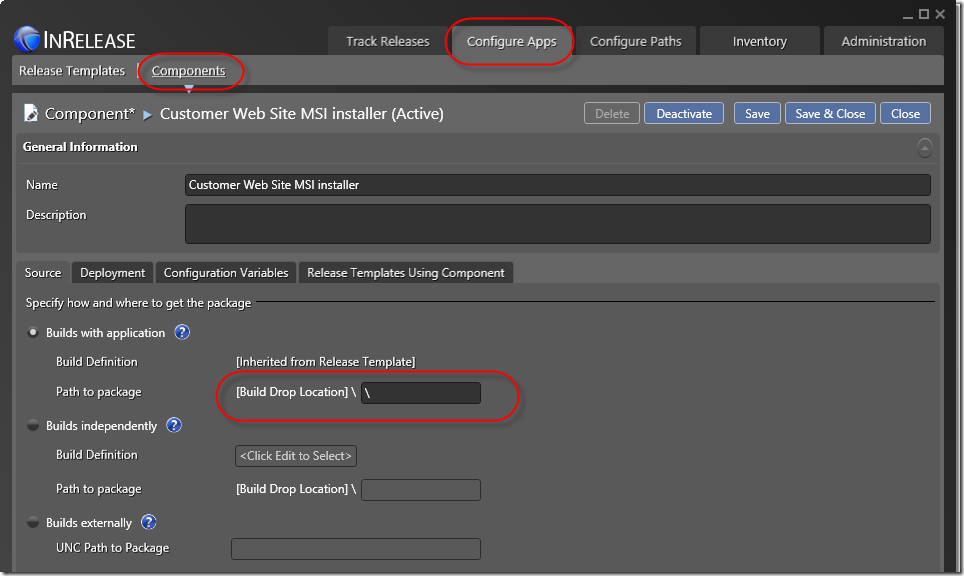Click the General Information heading
The height and width of the screenshot is (576, 964).
pyautogui.click(x=81, y=147)
